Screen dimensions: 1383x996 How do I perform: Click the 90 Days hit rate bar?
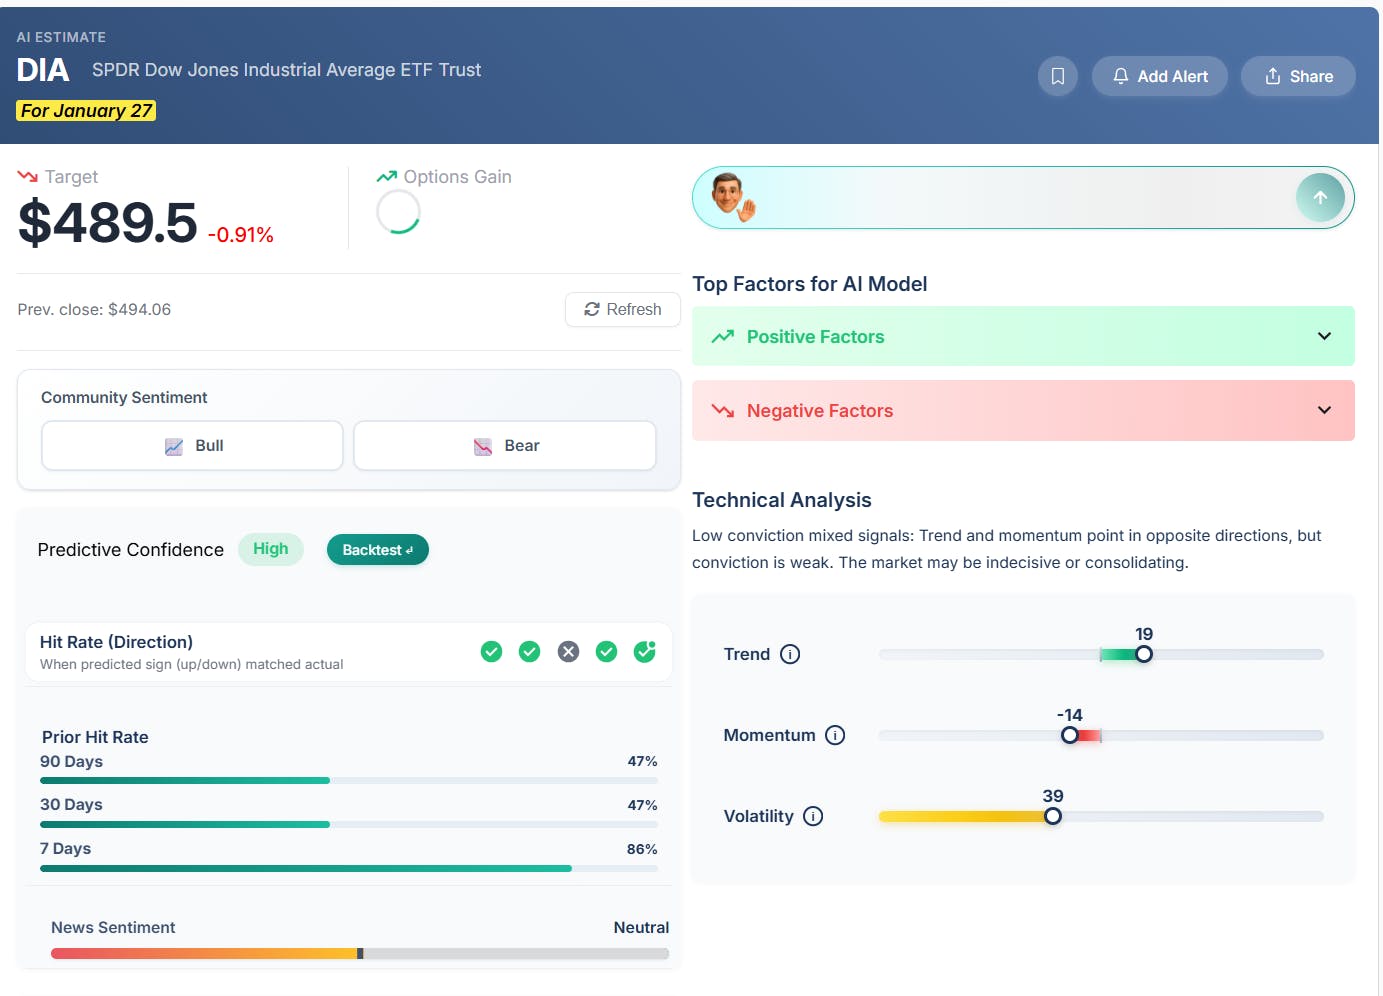pos(349,780)
